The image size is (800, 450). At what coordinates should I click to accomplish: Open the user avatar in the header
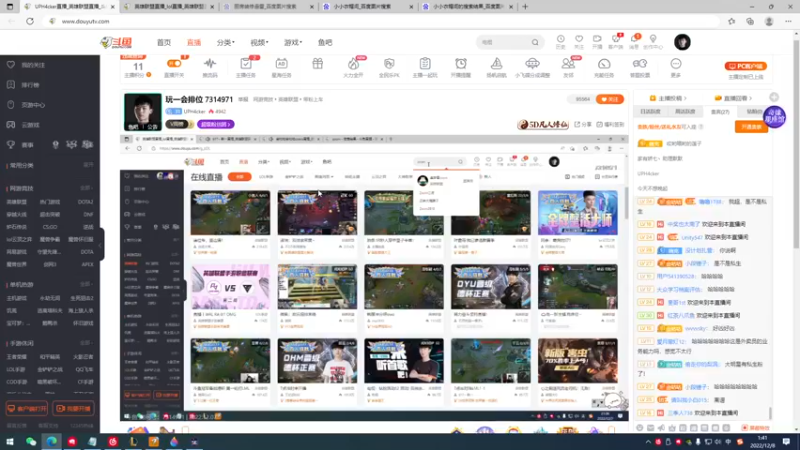click(682, 42)
